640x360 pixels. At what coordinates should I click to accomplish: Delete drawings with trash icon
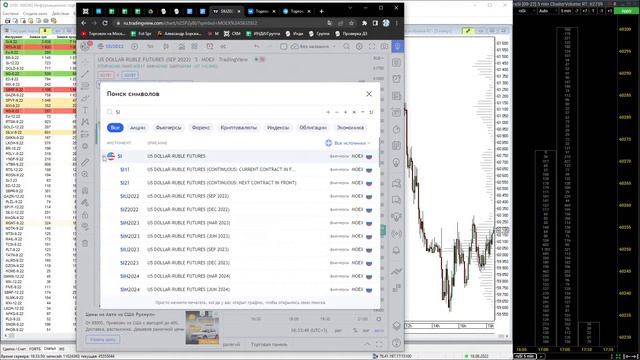(x=85, y=244)
